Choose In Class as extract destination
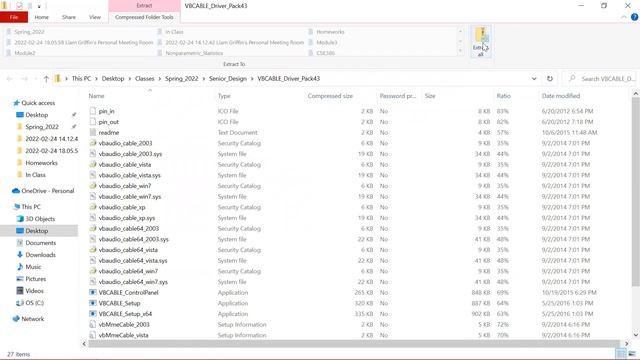This screenshot has height=360, width=640. pos(174,32)
